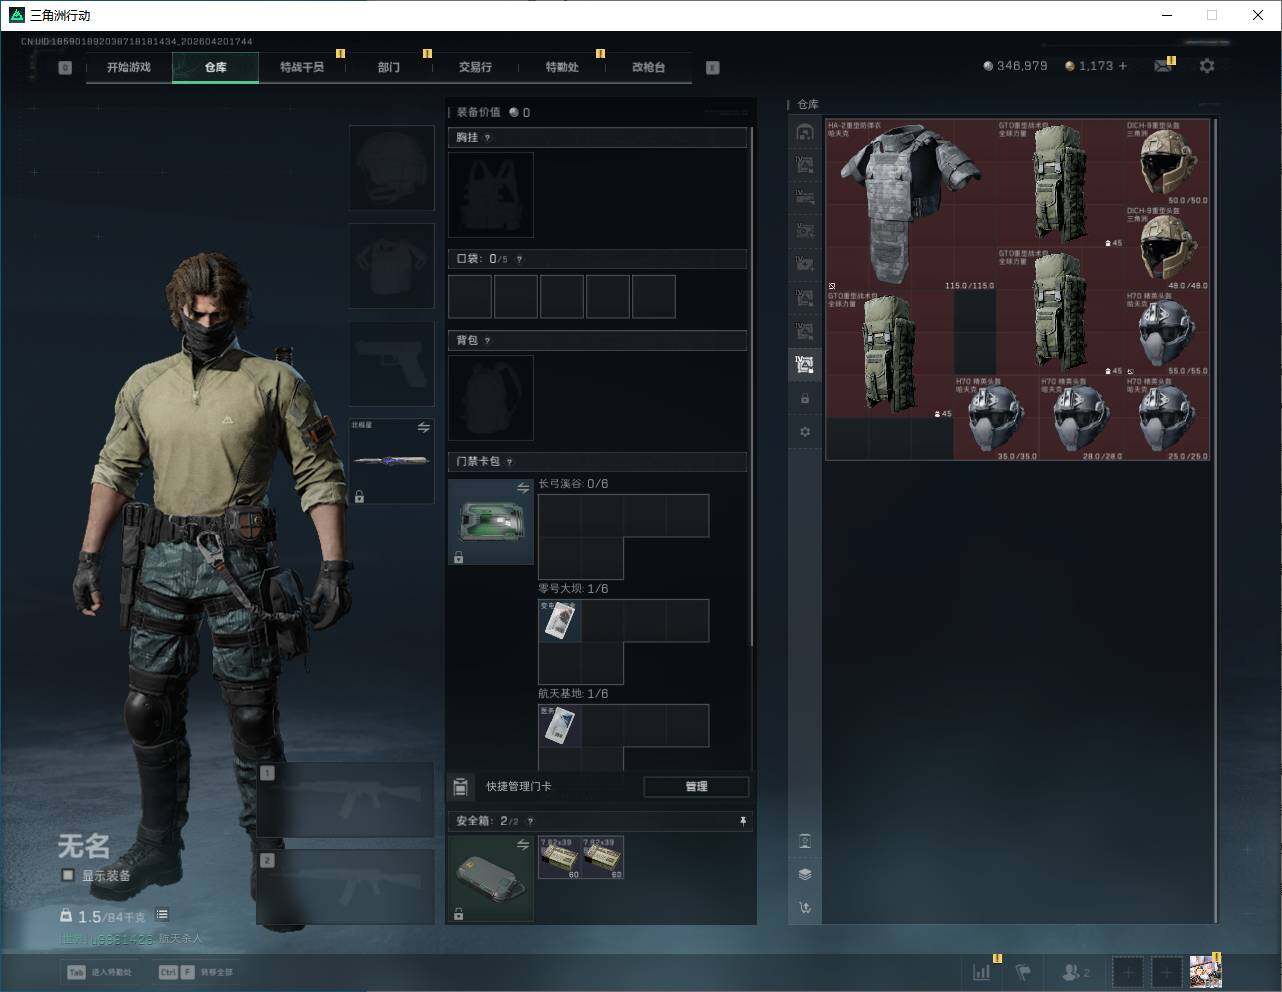Select the green key card case
The width and height of the screenshot is (1282, 992).
click(x=491, y=522)
